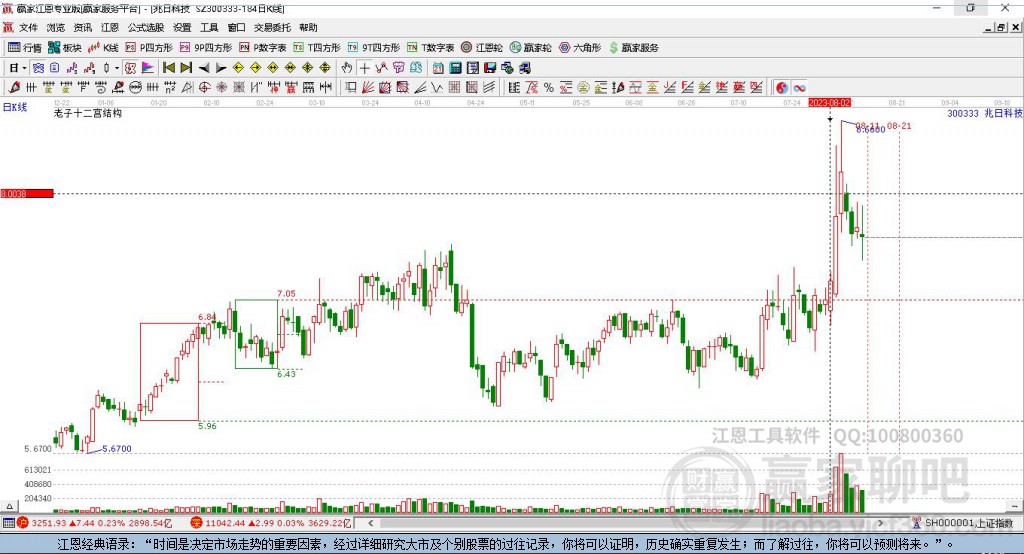Screen dimensions: 1024x554
Task: Open the 设置 menu
Action: click(x=182, y=27)
